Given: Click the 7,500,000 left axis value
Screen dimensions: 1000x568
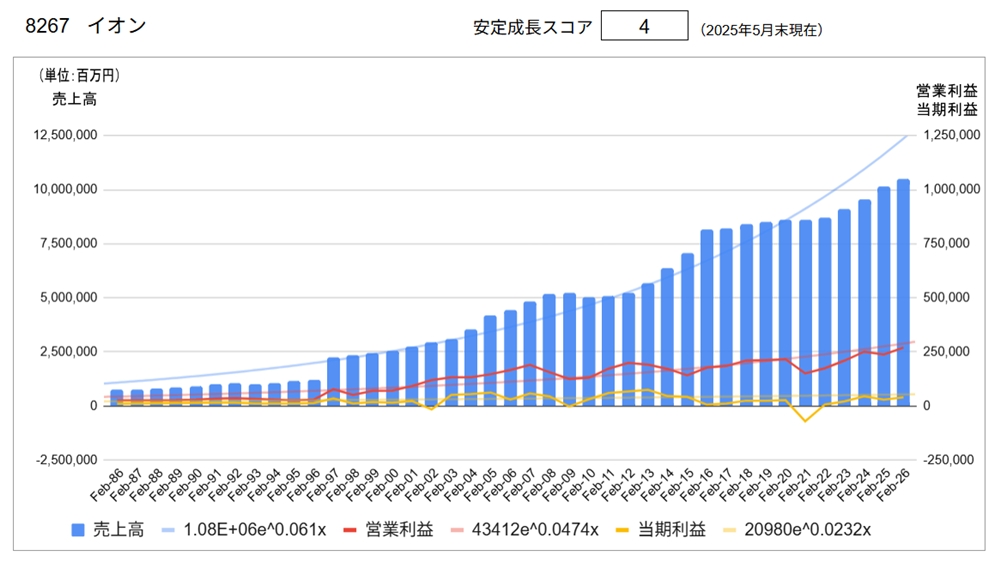Looking at the screenshot, I should tap(69, 244).
